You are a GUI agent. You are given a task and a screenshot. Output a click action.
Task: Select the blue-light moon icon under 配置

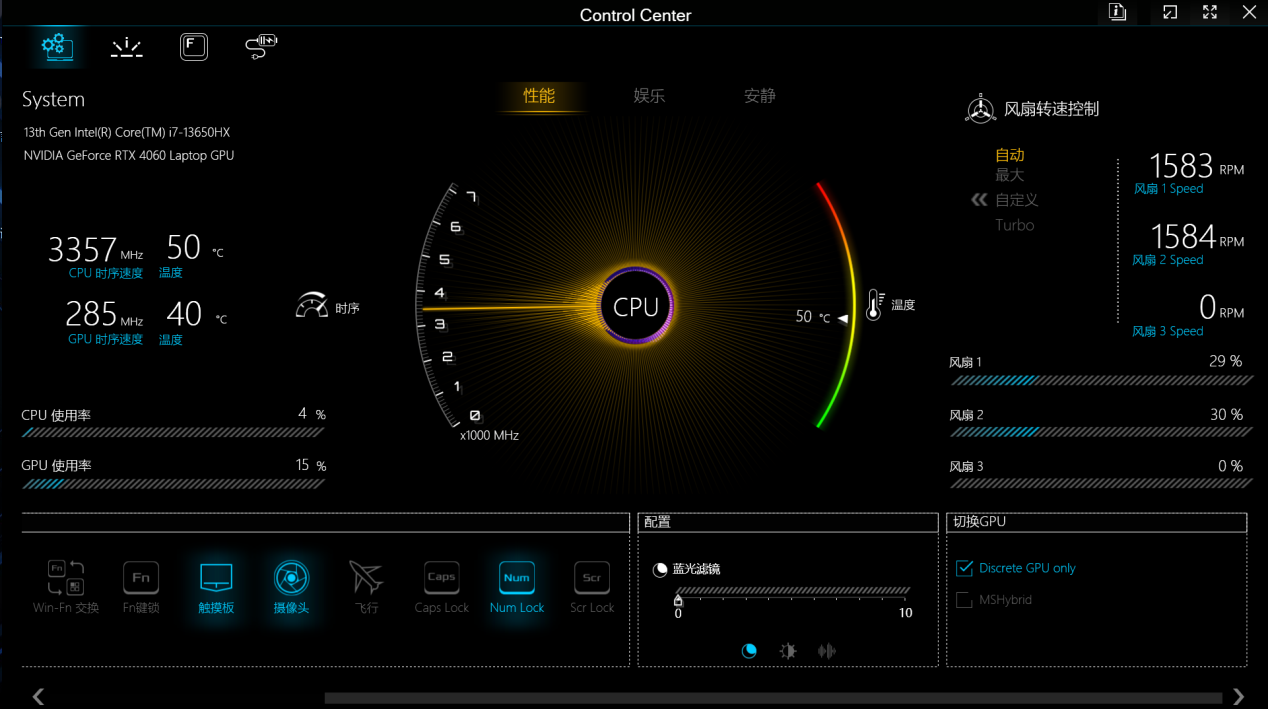tap(749, 651)
